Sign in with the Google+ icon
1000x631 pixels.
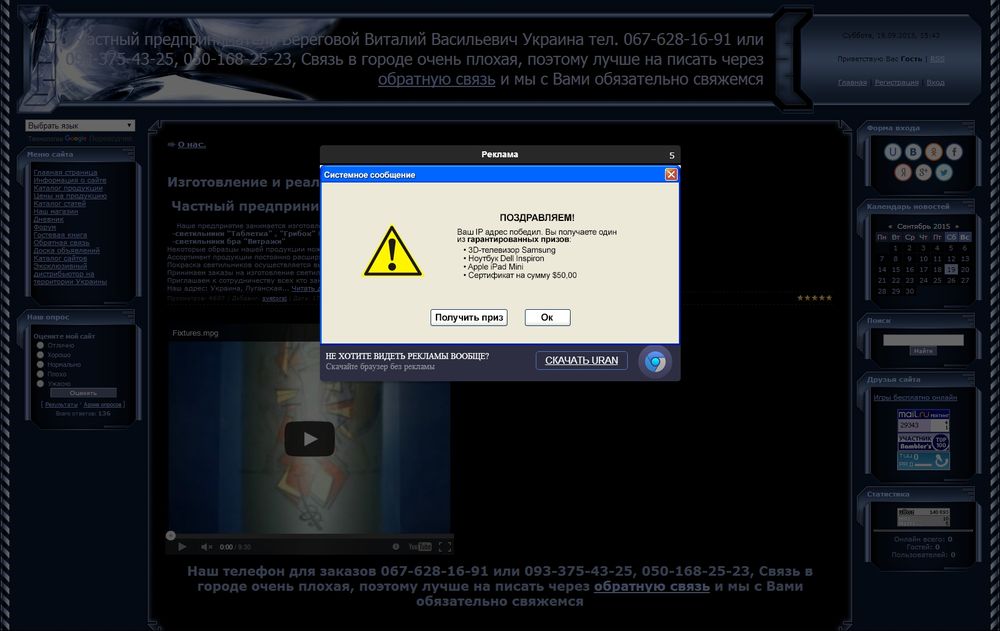[x=923, y=172]
